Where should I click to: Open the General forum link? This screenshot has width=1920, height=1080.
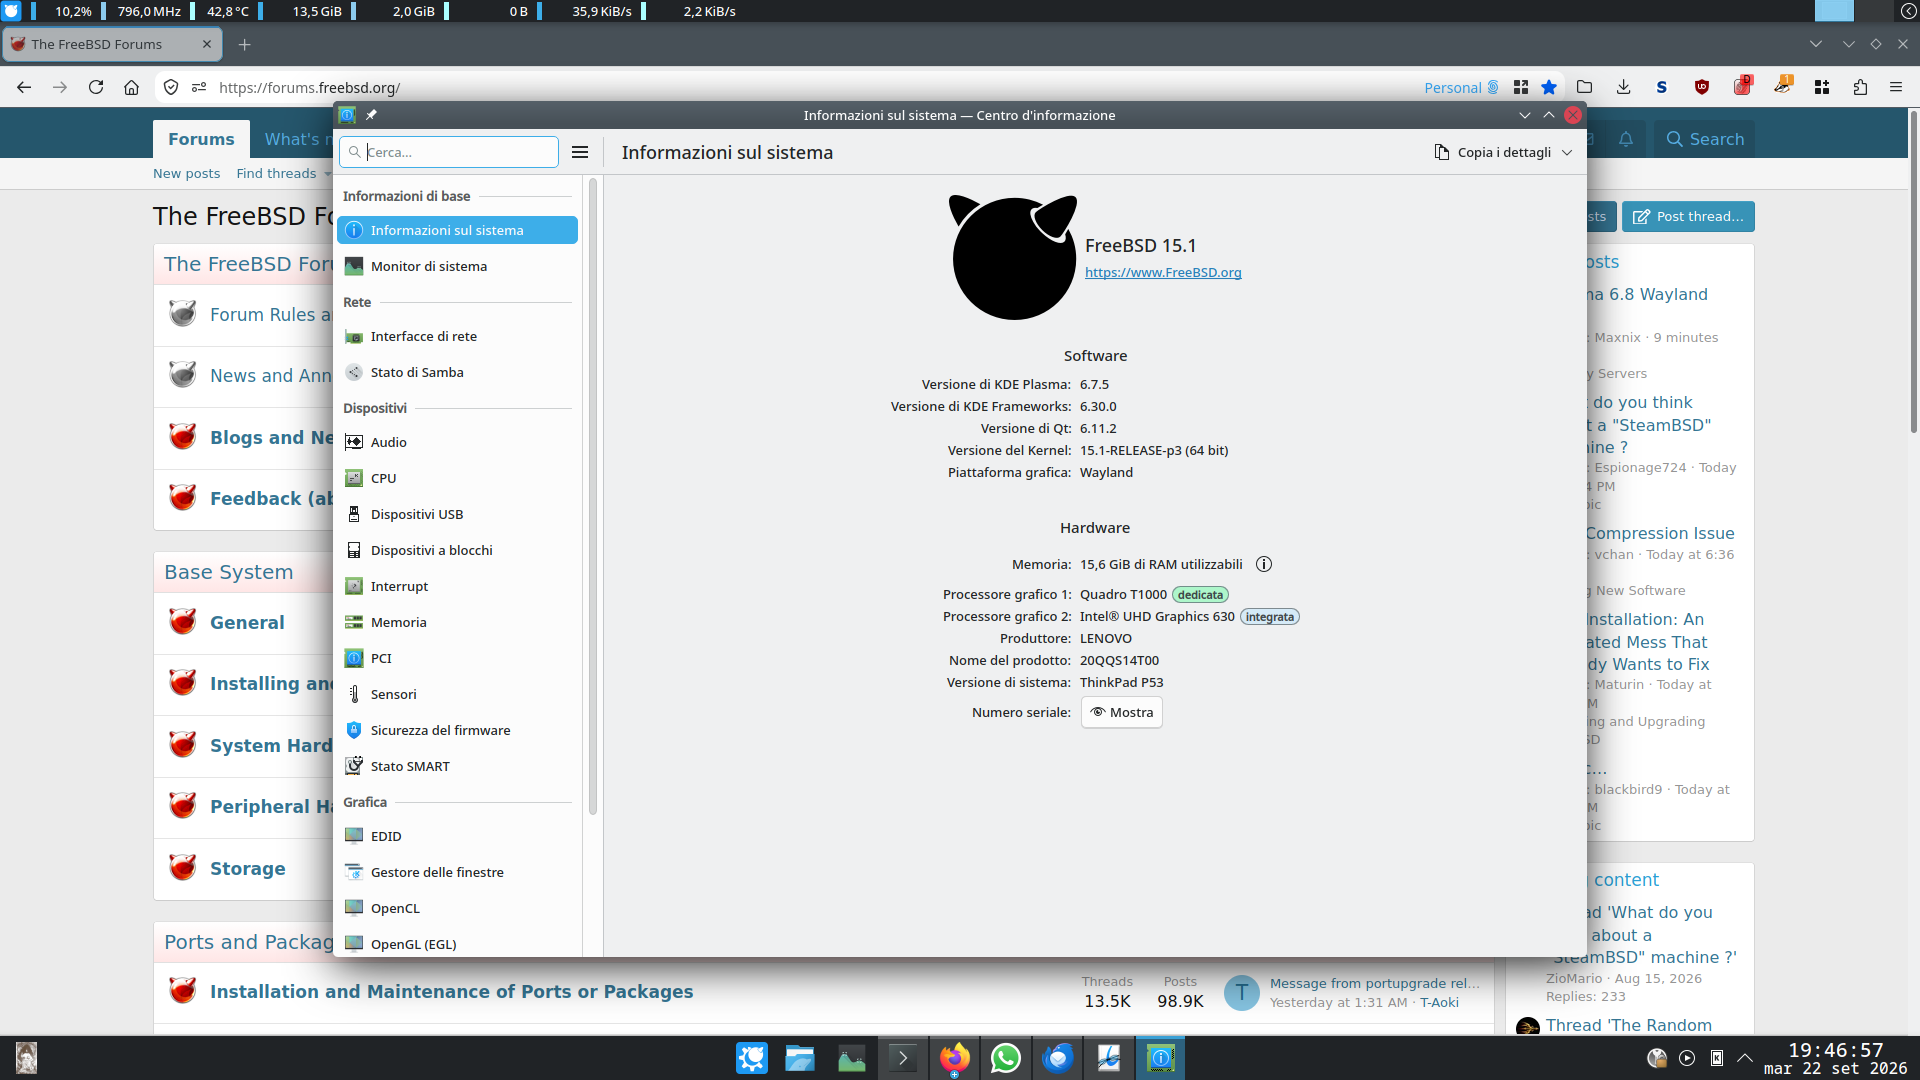247,622
